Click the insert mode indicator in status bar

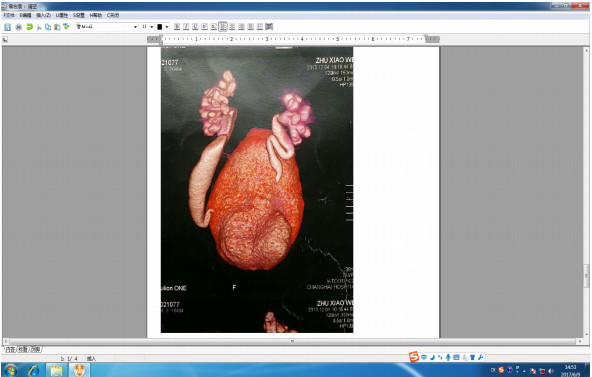(91, 359)
